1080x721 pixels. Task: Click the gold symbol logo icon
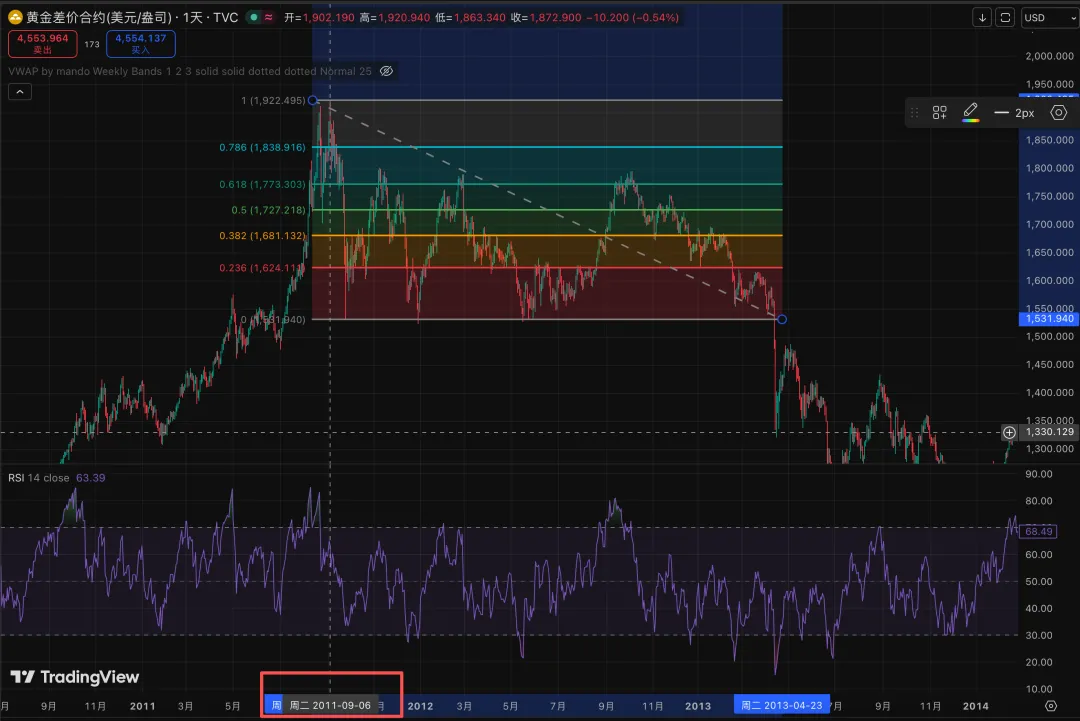click(15, 17)
